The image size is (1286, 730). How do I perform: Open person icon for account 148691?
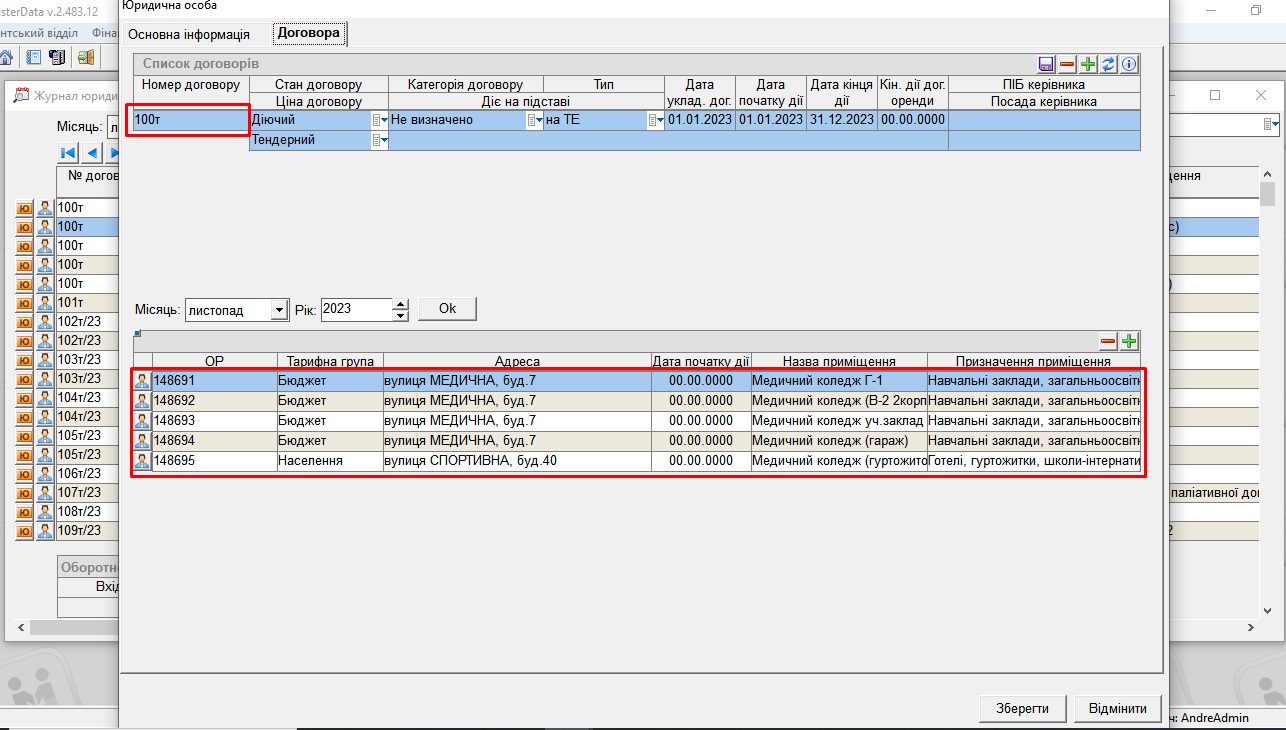pyautogui.click(x=143, y=381)
